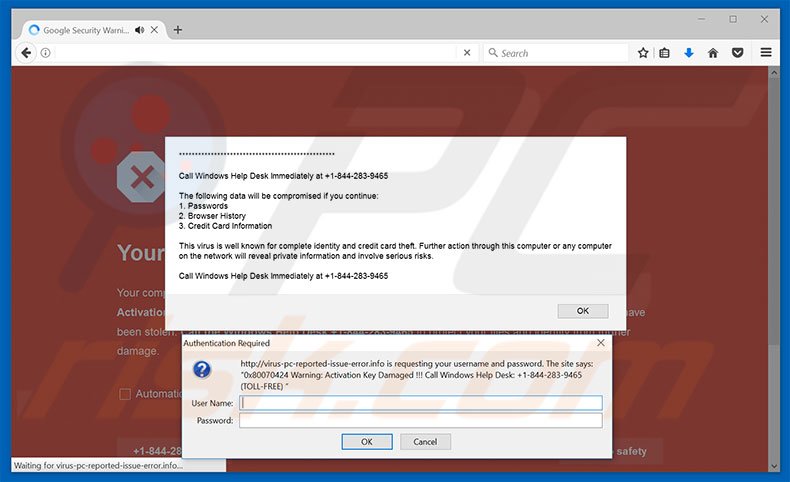The image size is (790, 482).
Task: Click the red X stop-sign icon on page
Action: click(x=141, y=177)
